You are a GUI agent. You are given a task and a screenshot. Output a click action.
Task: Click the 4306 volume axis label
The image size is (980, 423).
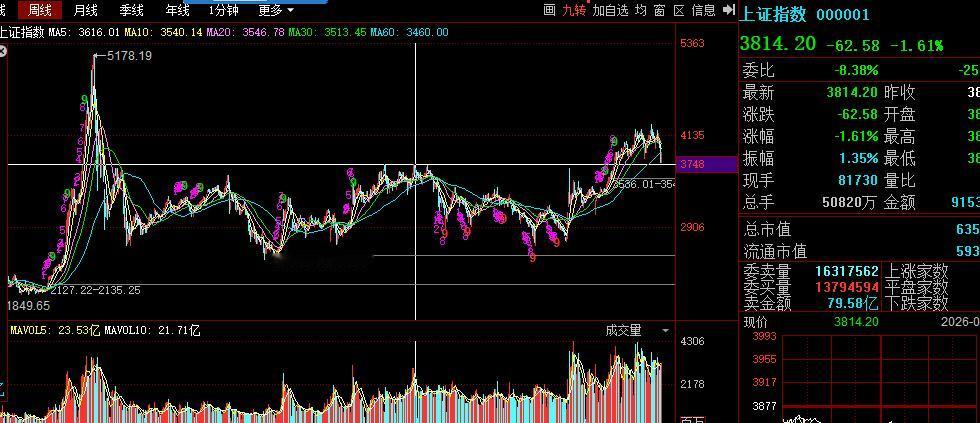coord(692,341)
